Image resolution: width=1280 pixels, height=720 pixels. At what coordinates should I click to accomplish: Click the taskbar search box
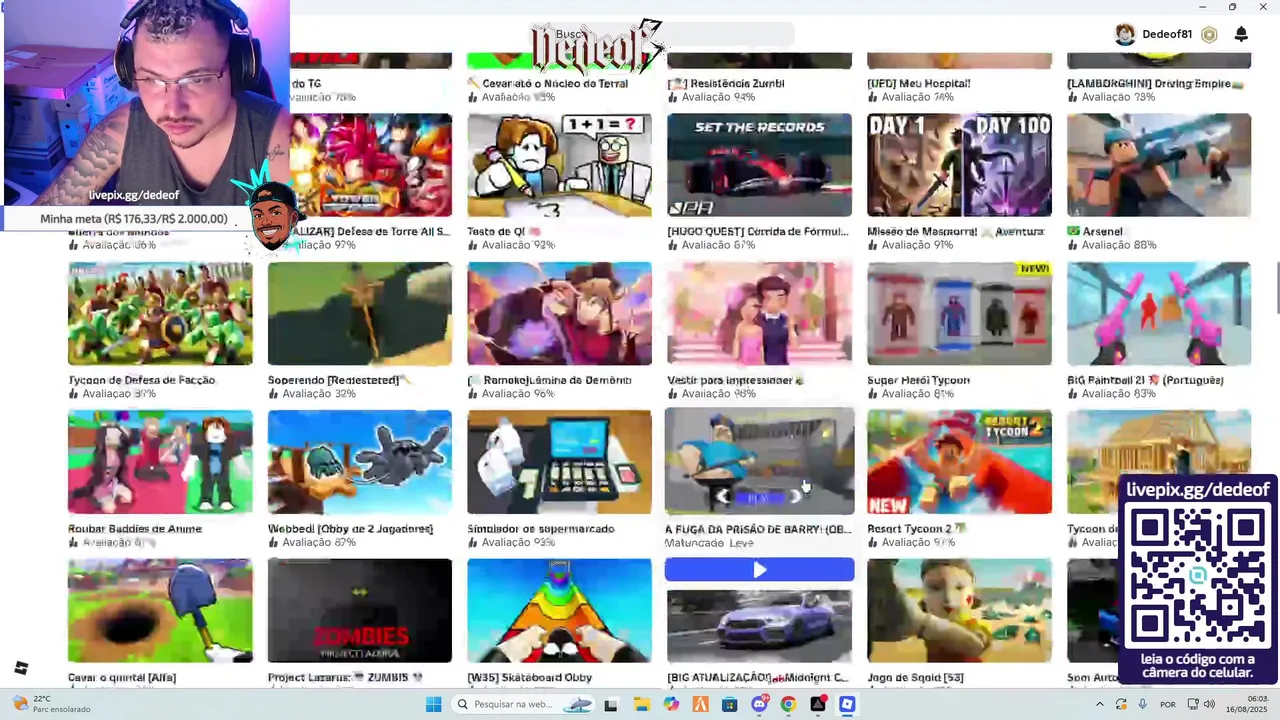522,704
